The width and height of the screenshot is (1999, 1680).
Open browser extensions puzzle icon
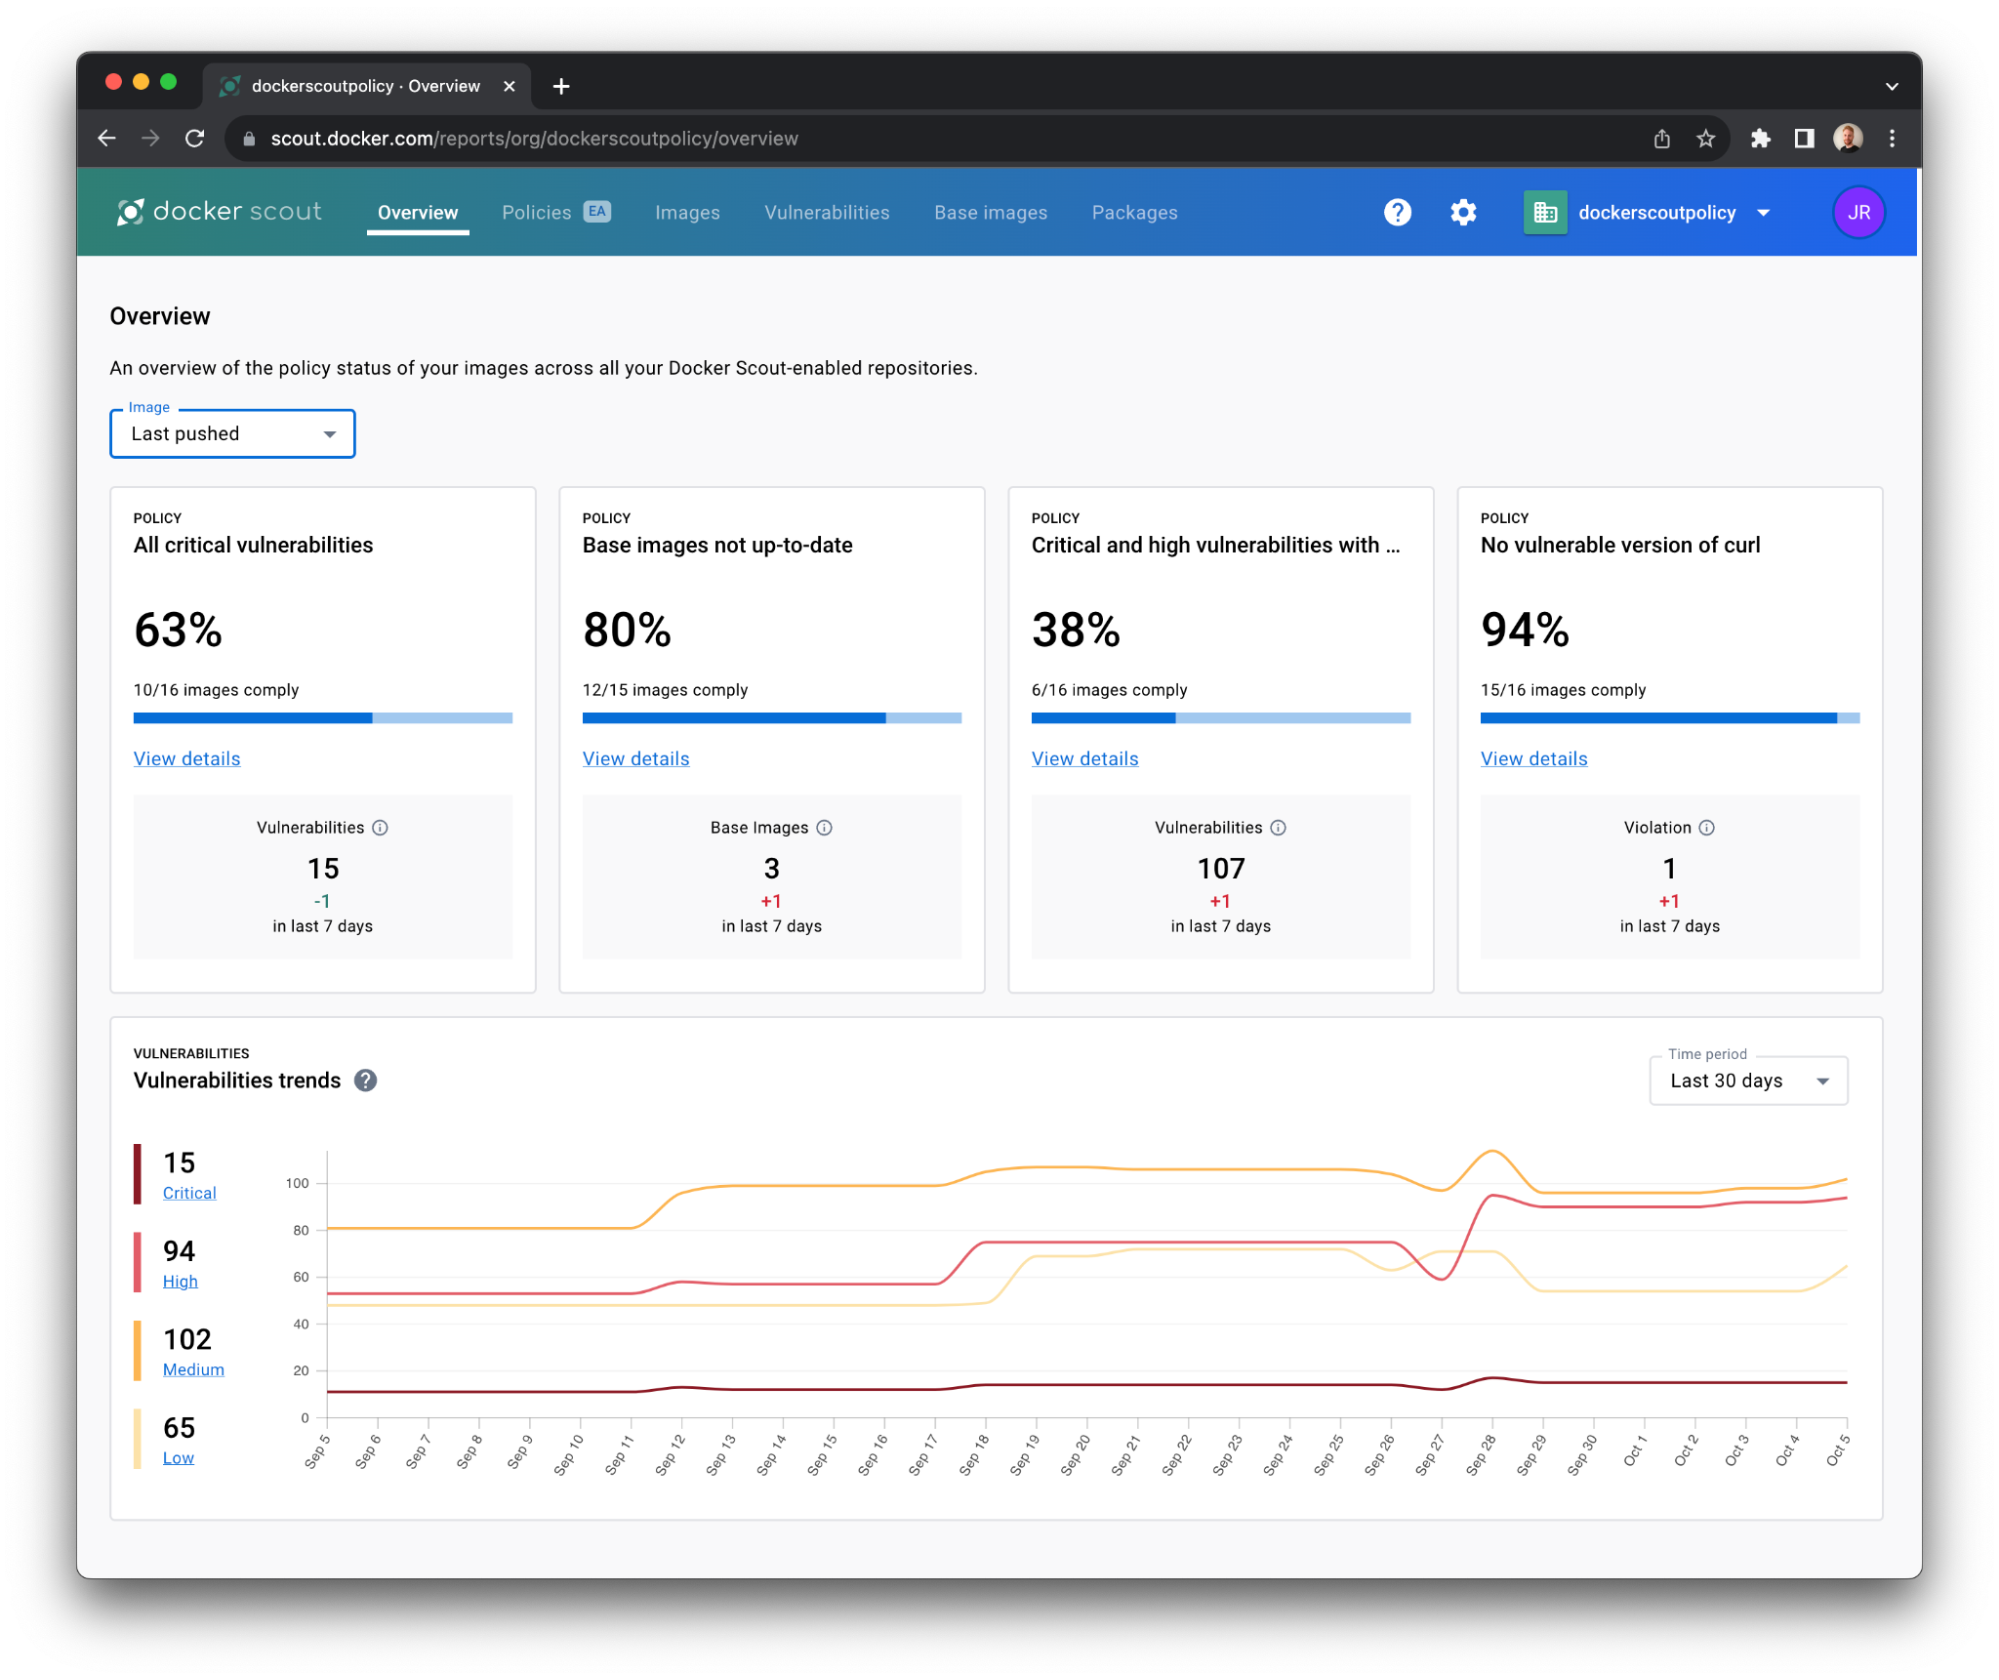(x=1760, y=139)
